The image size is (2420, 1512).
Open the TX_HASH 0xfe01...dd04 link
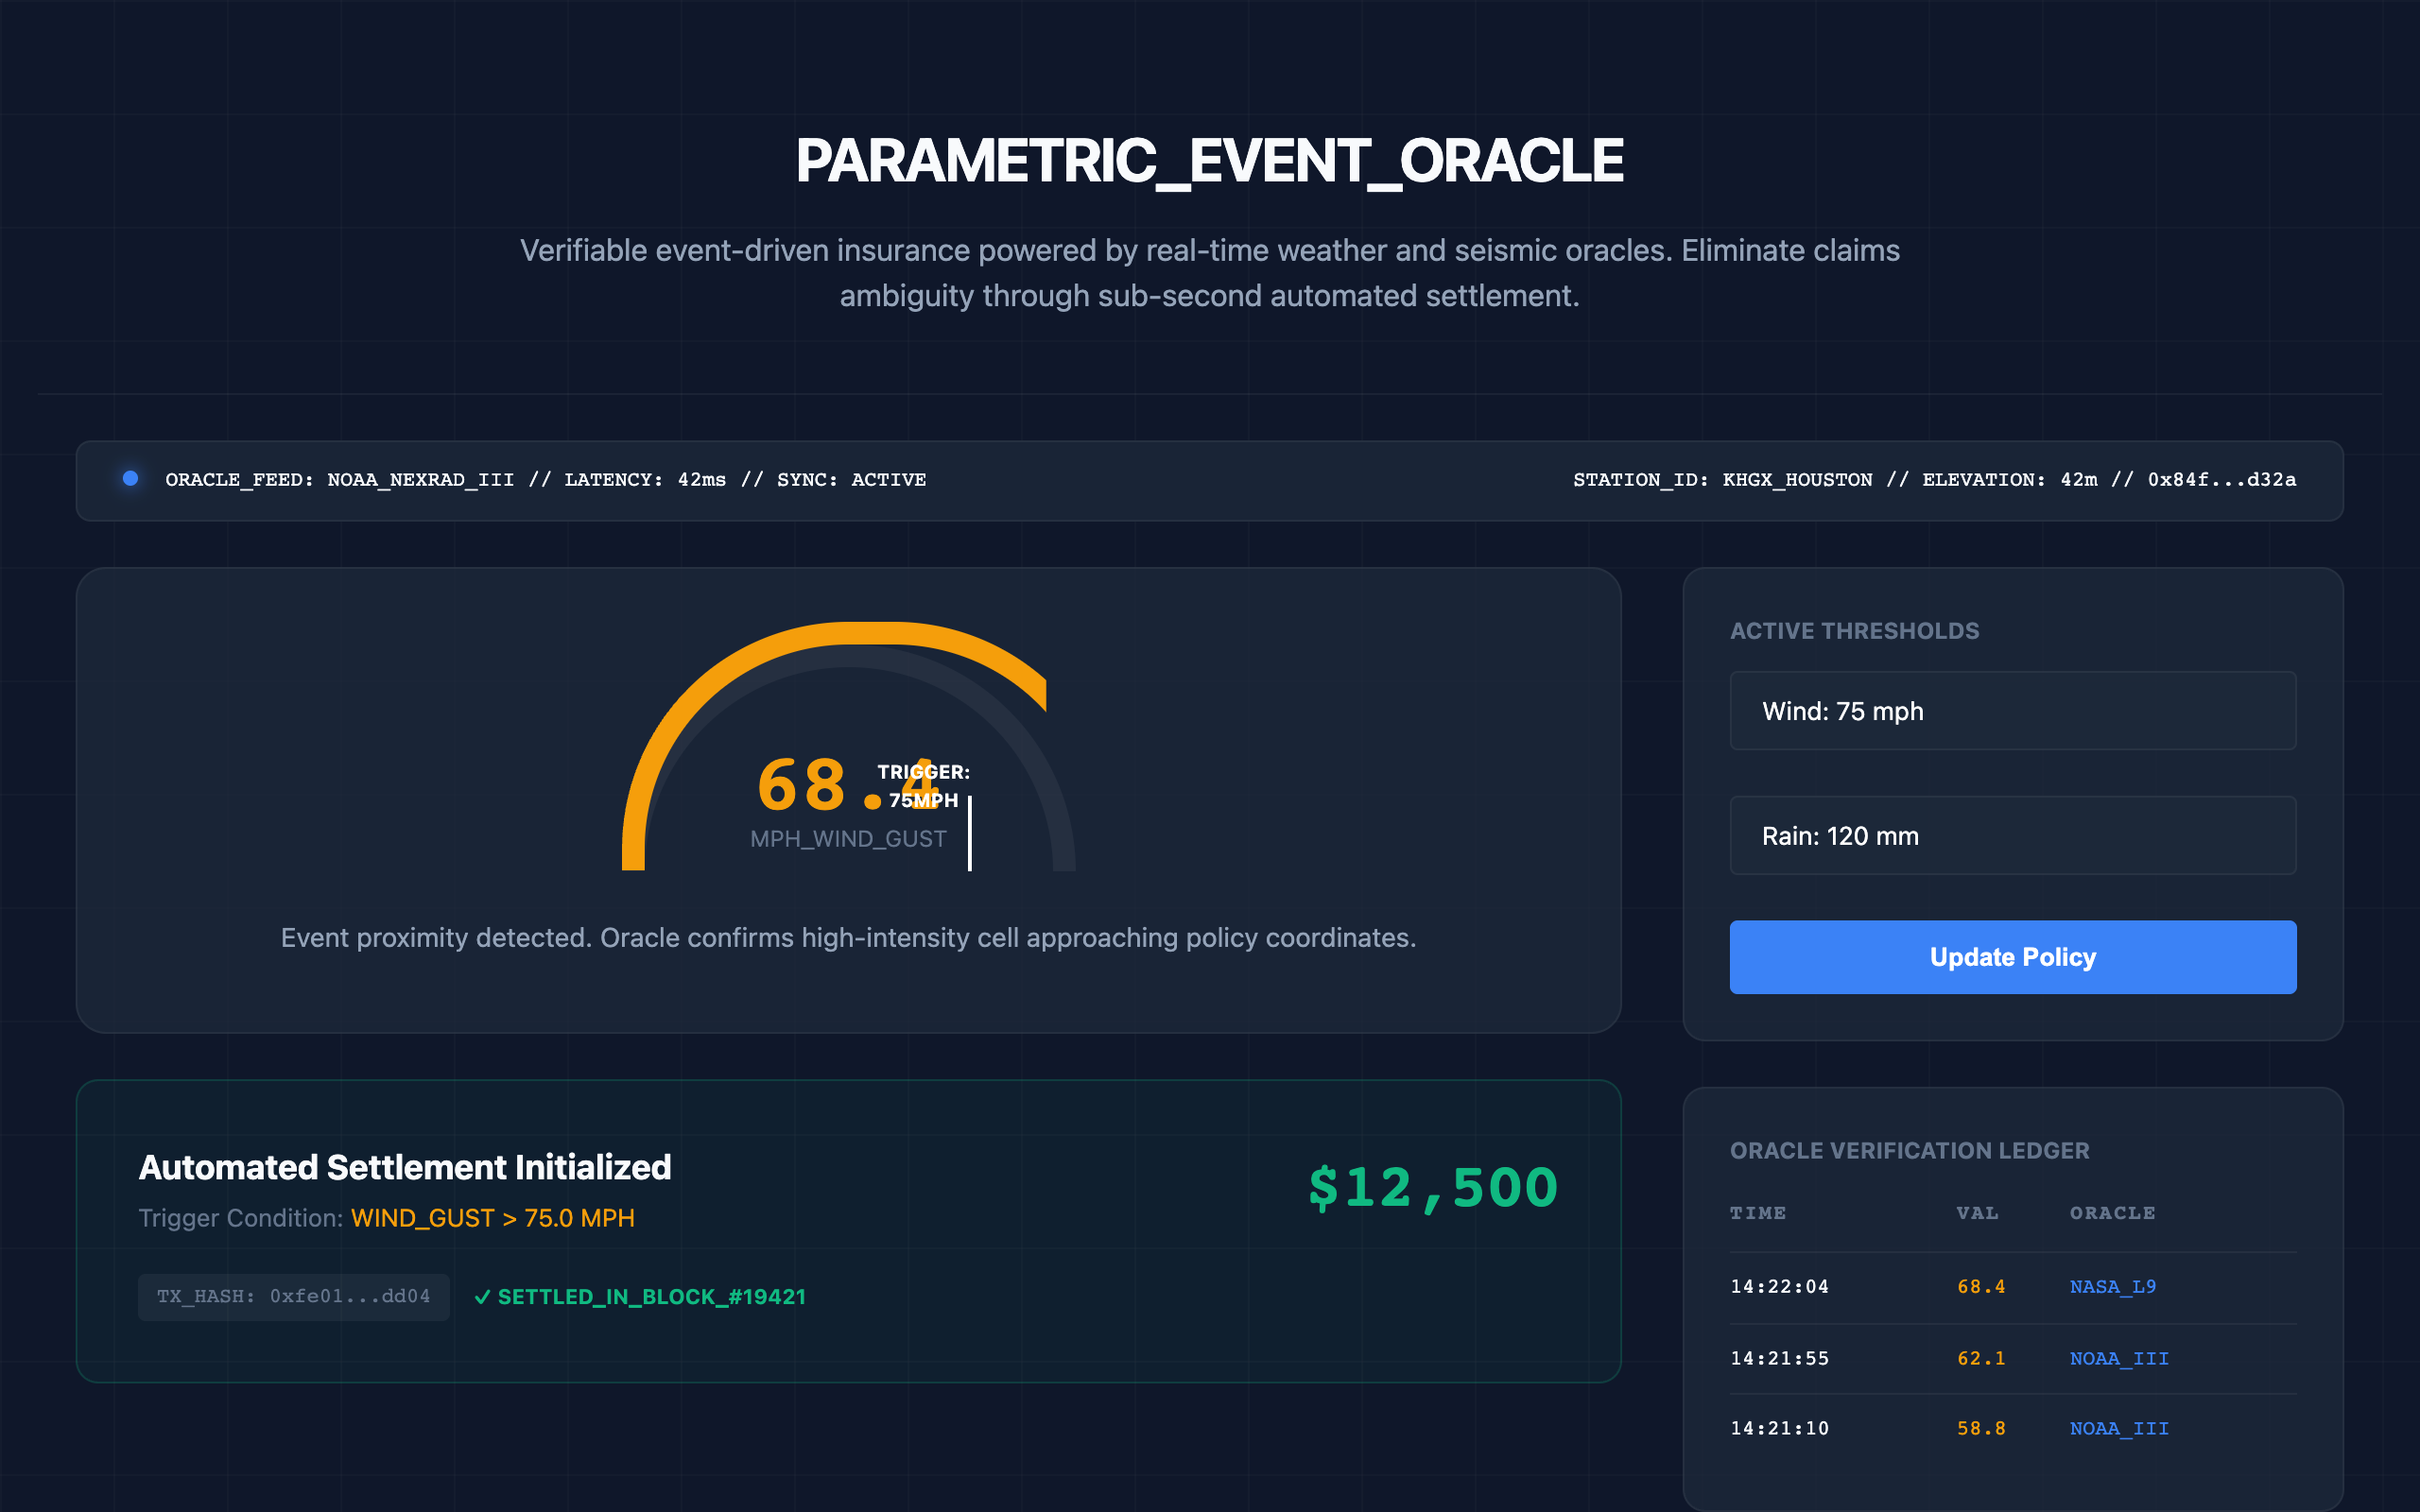point(294,1296)
